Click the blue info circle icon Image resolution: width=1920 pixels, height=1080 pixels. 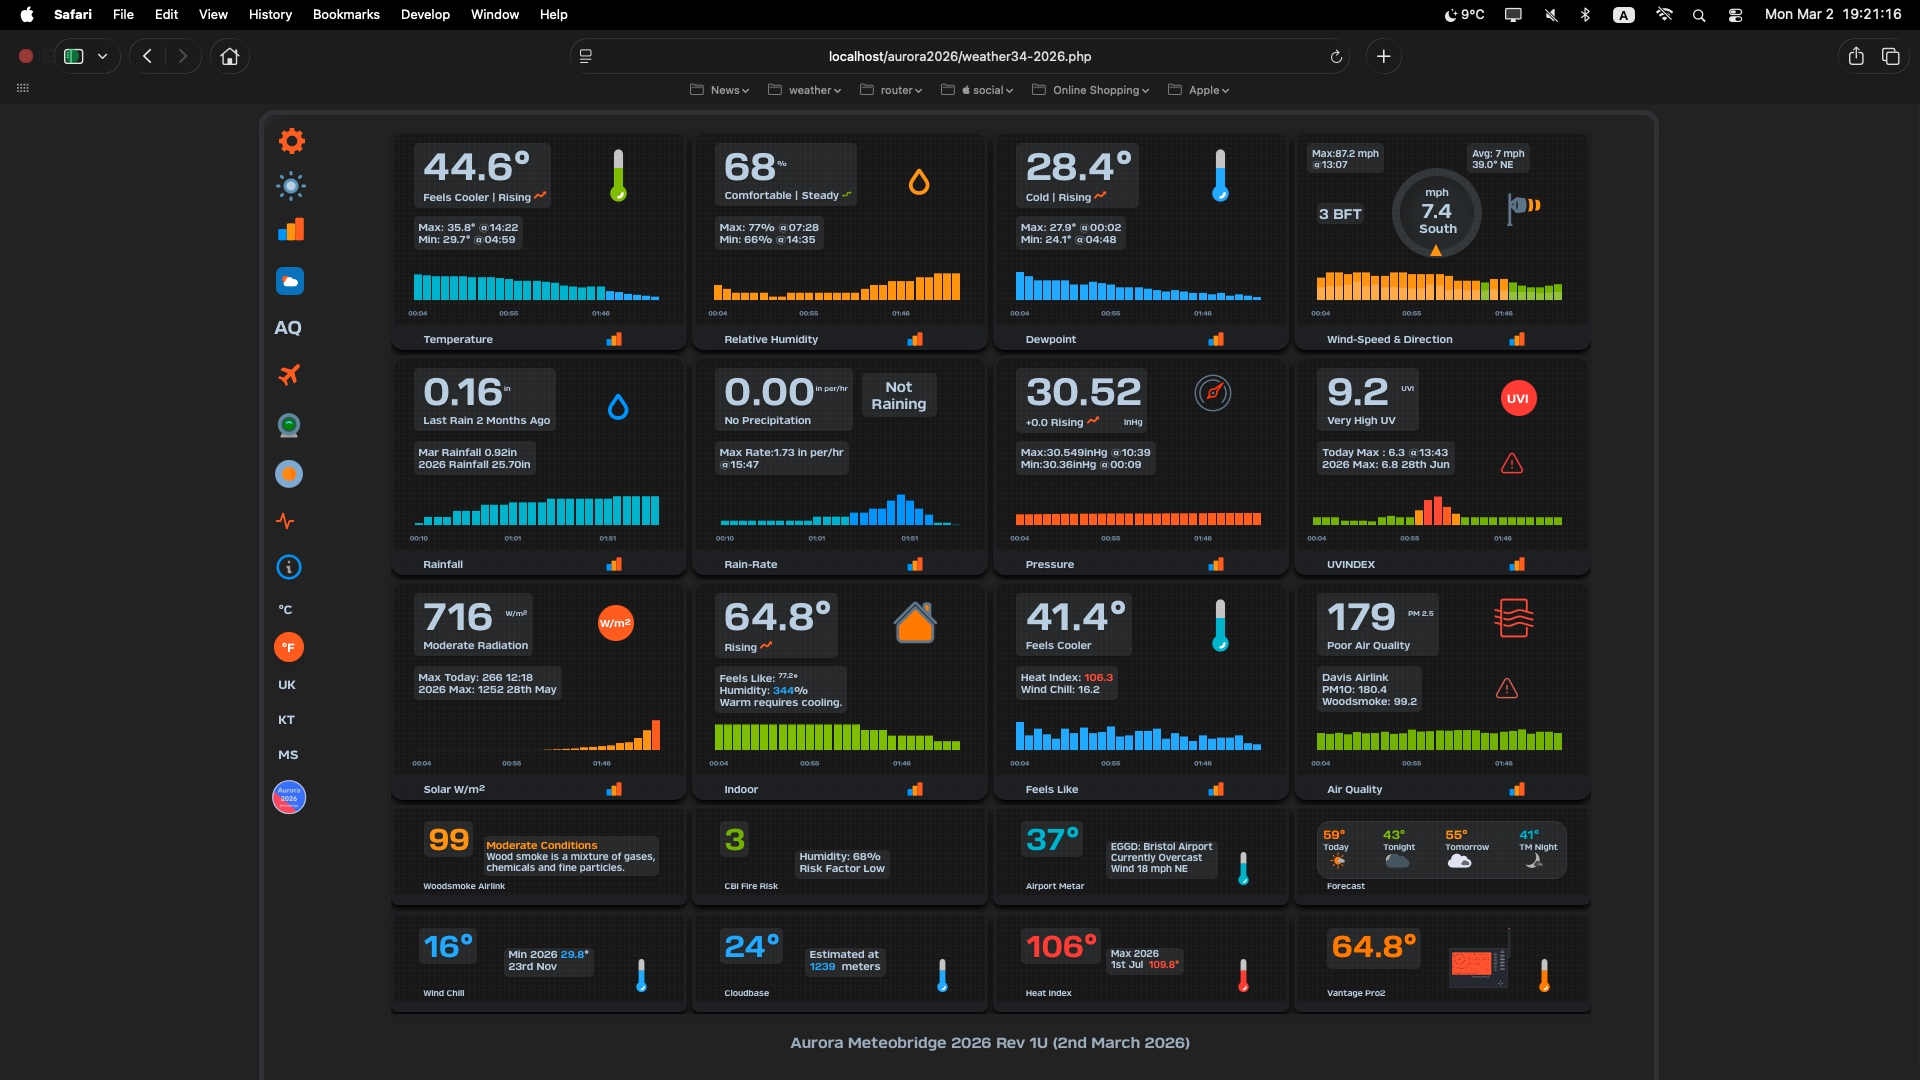[x=289, y=568]
